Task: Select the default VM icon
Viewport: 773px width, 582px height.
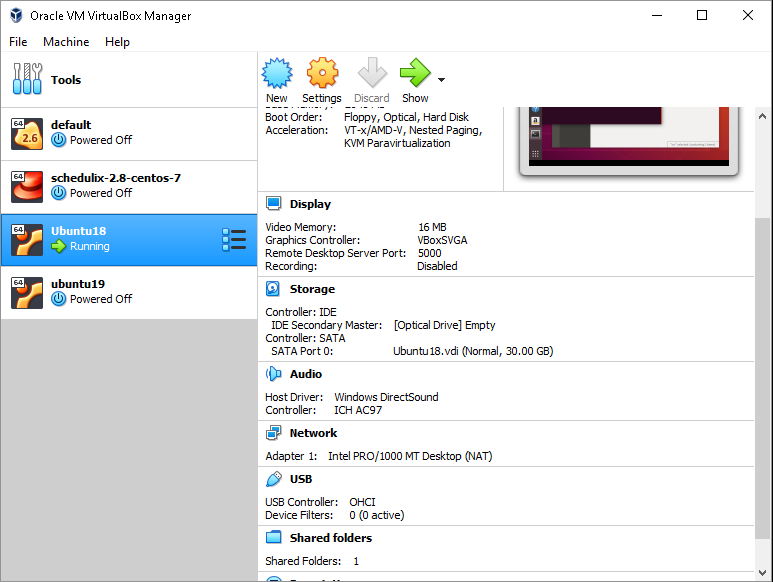Action: [27, 134]
